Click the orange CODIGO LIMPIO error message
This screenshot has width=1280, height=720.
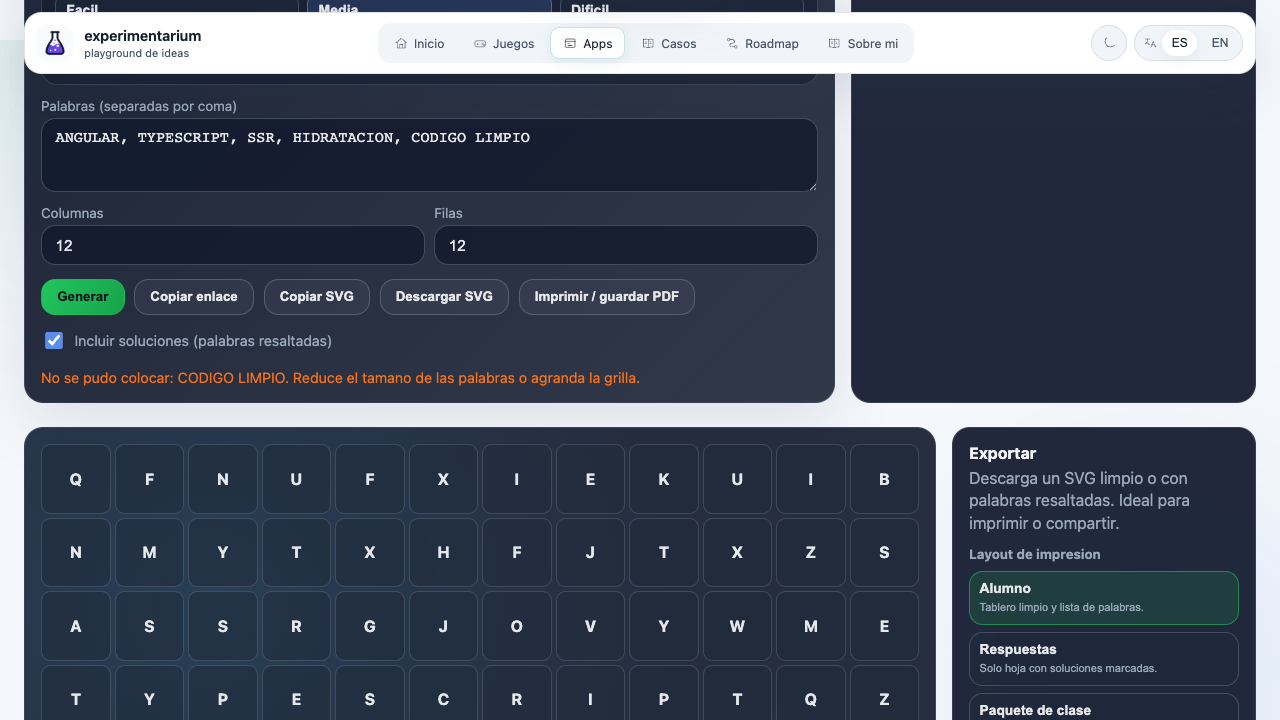pos(340,378)
